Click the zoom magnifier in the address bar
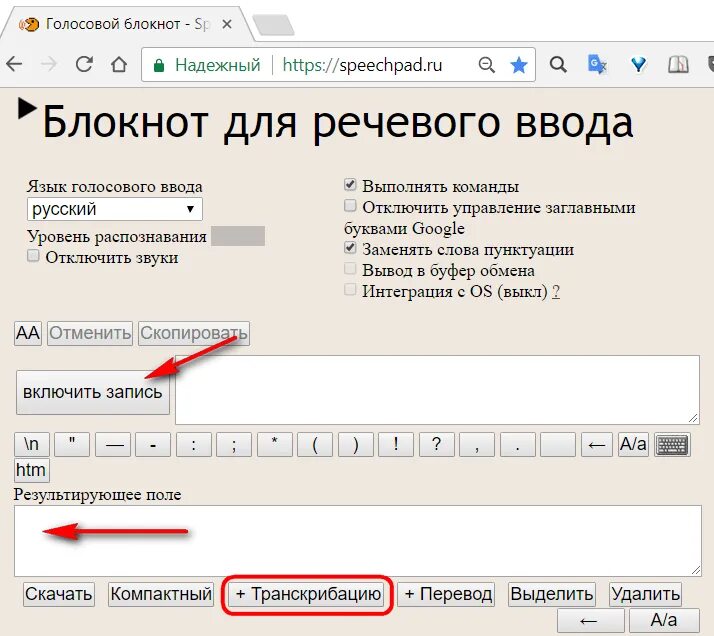 [486, 65]
